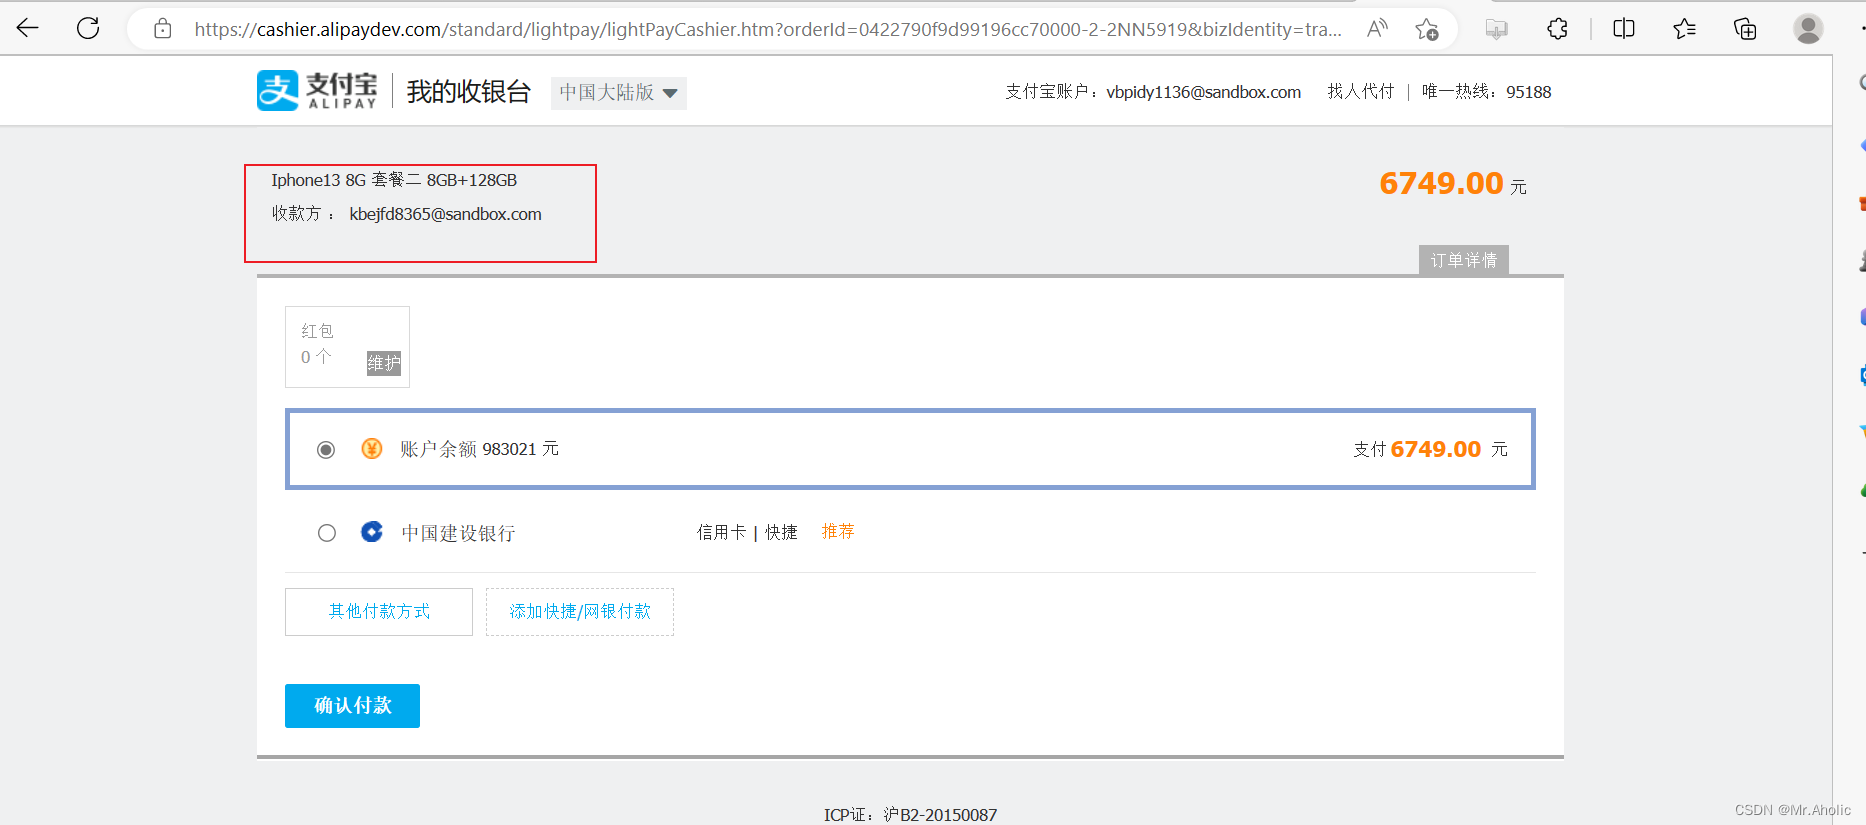Click the browser back arrow
This screenshot has height=825, width=1866.
28,28
